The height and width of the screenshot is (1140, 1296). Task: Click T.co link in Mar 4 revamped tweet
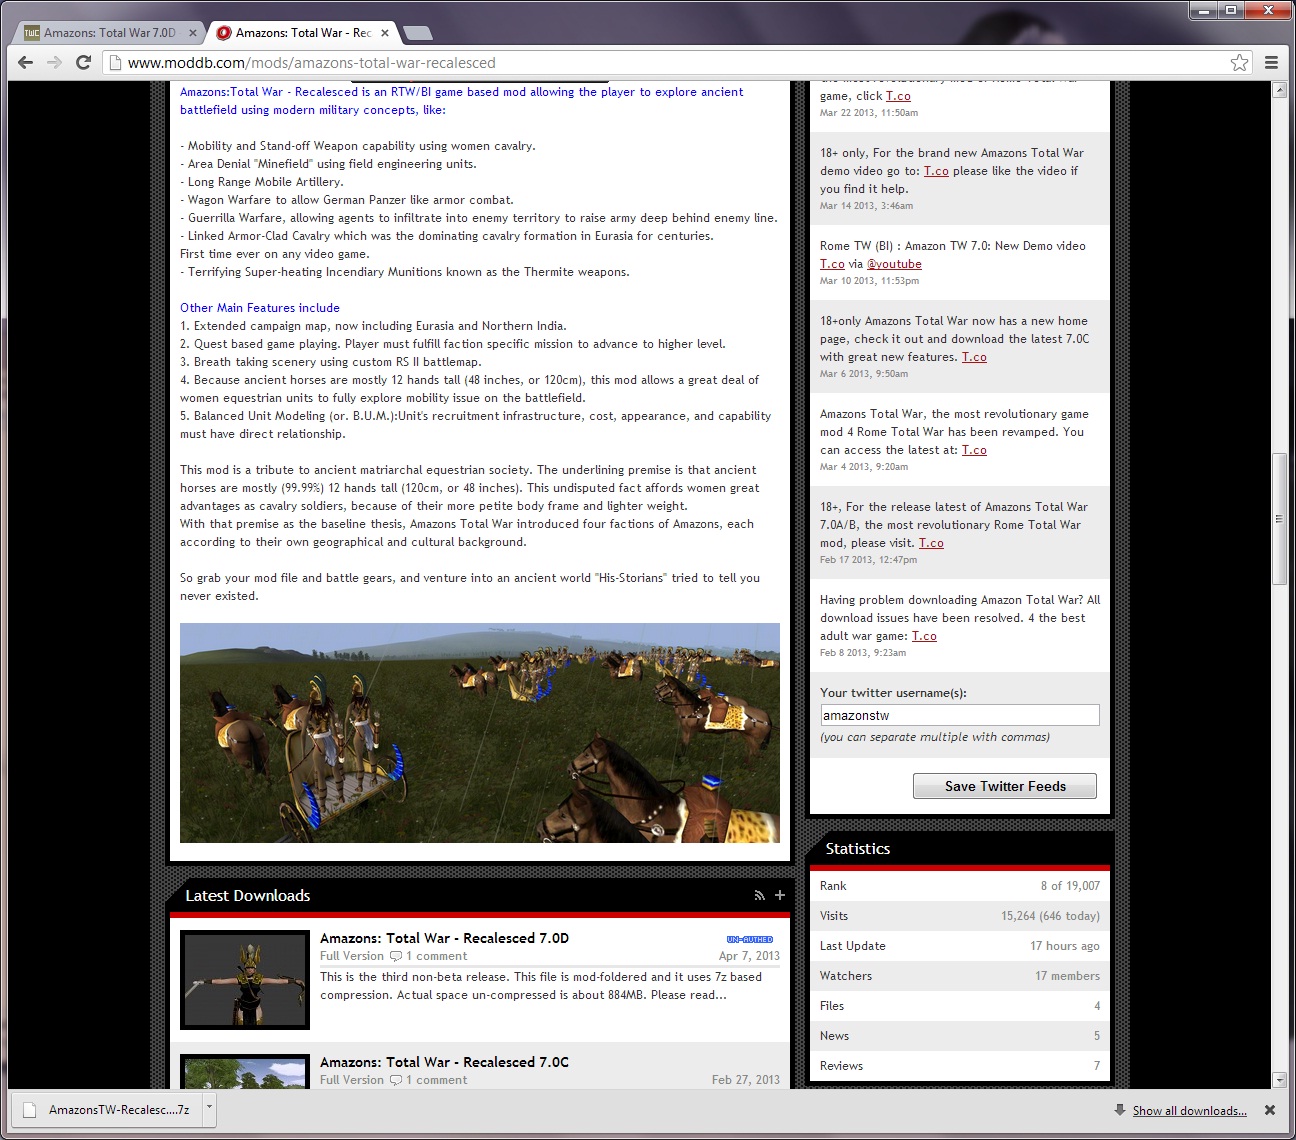coord(974,450)
